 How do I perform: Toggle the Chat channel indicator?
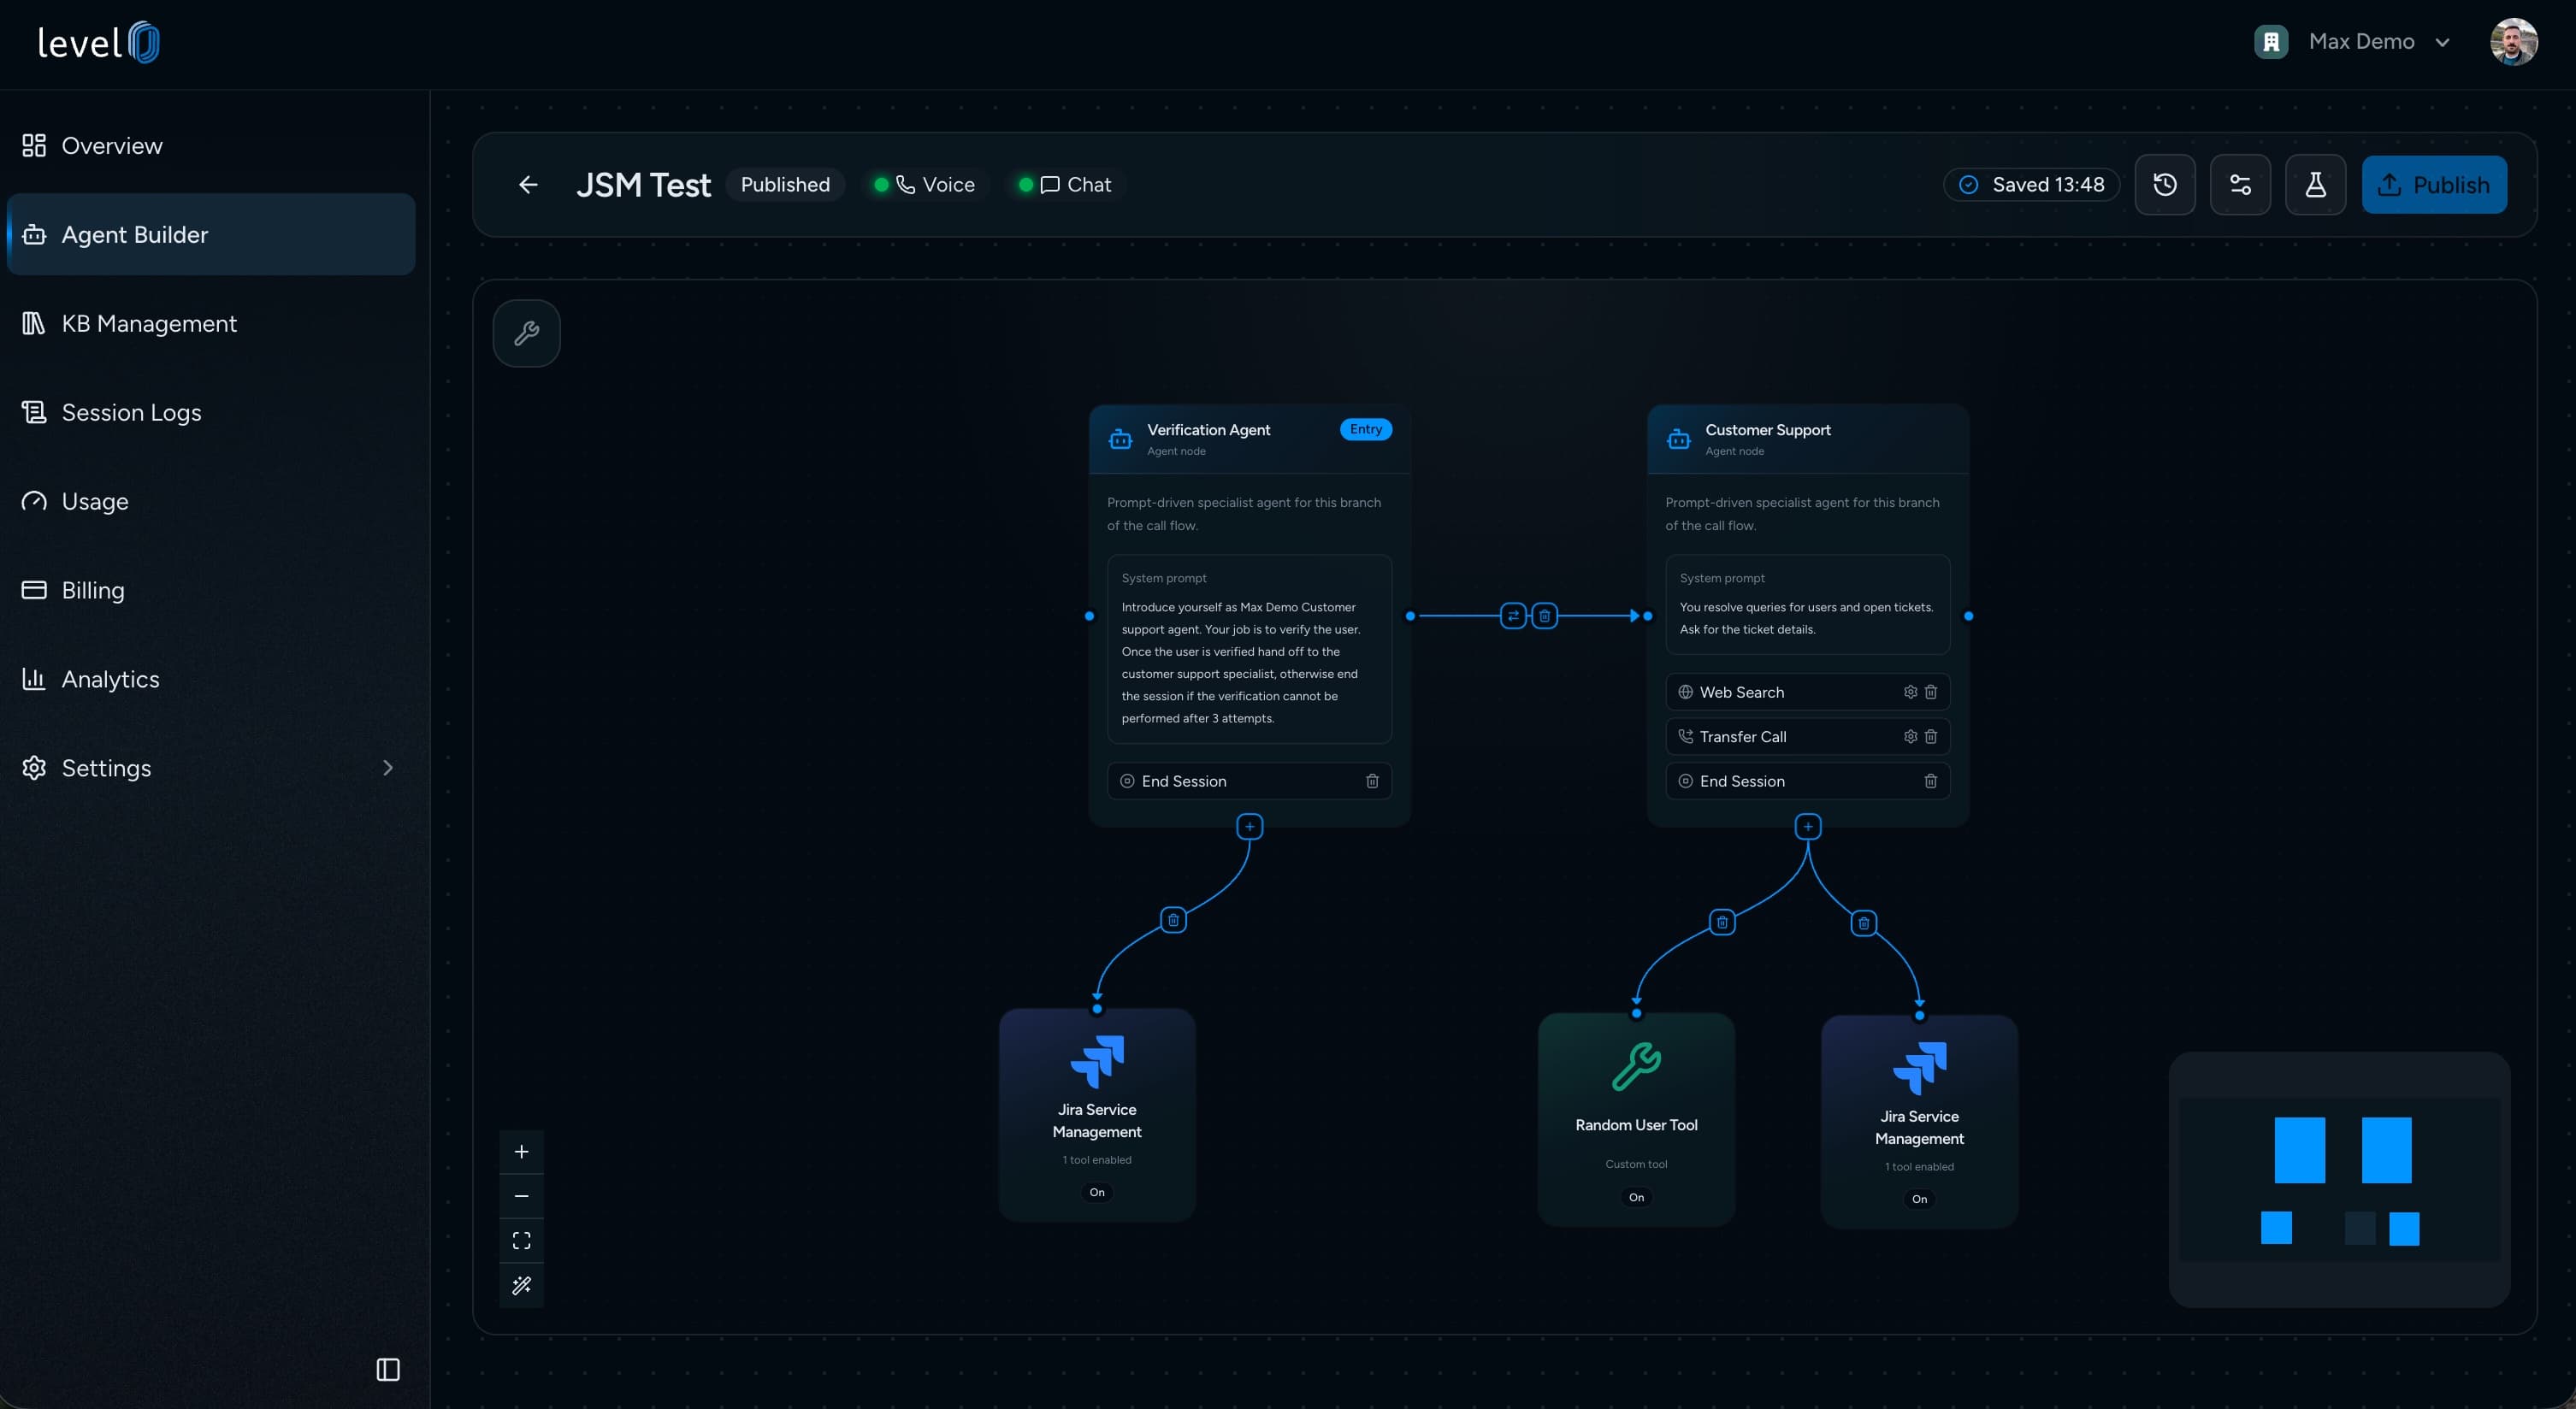click(1065, 185)
